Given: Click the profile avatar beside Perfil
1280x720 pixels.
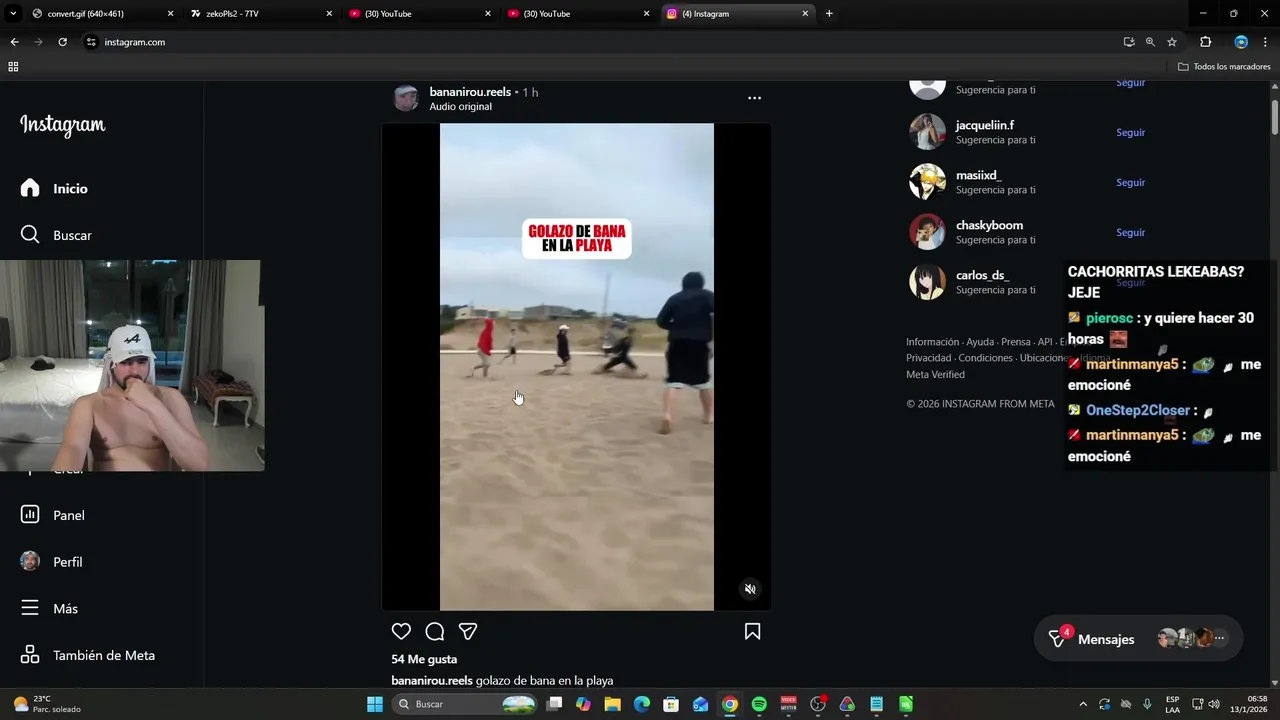Looking at the screenshot, I should (x=30, y=562).
